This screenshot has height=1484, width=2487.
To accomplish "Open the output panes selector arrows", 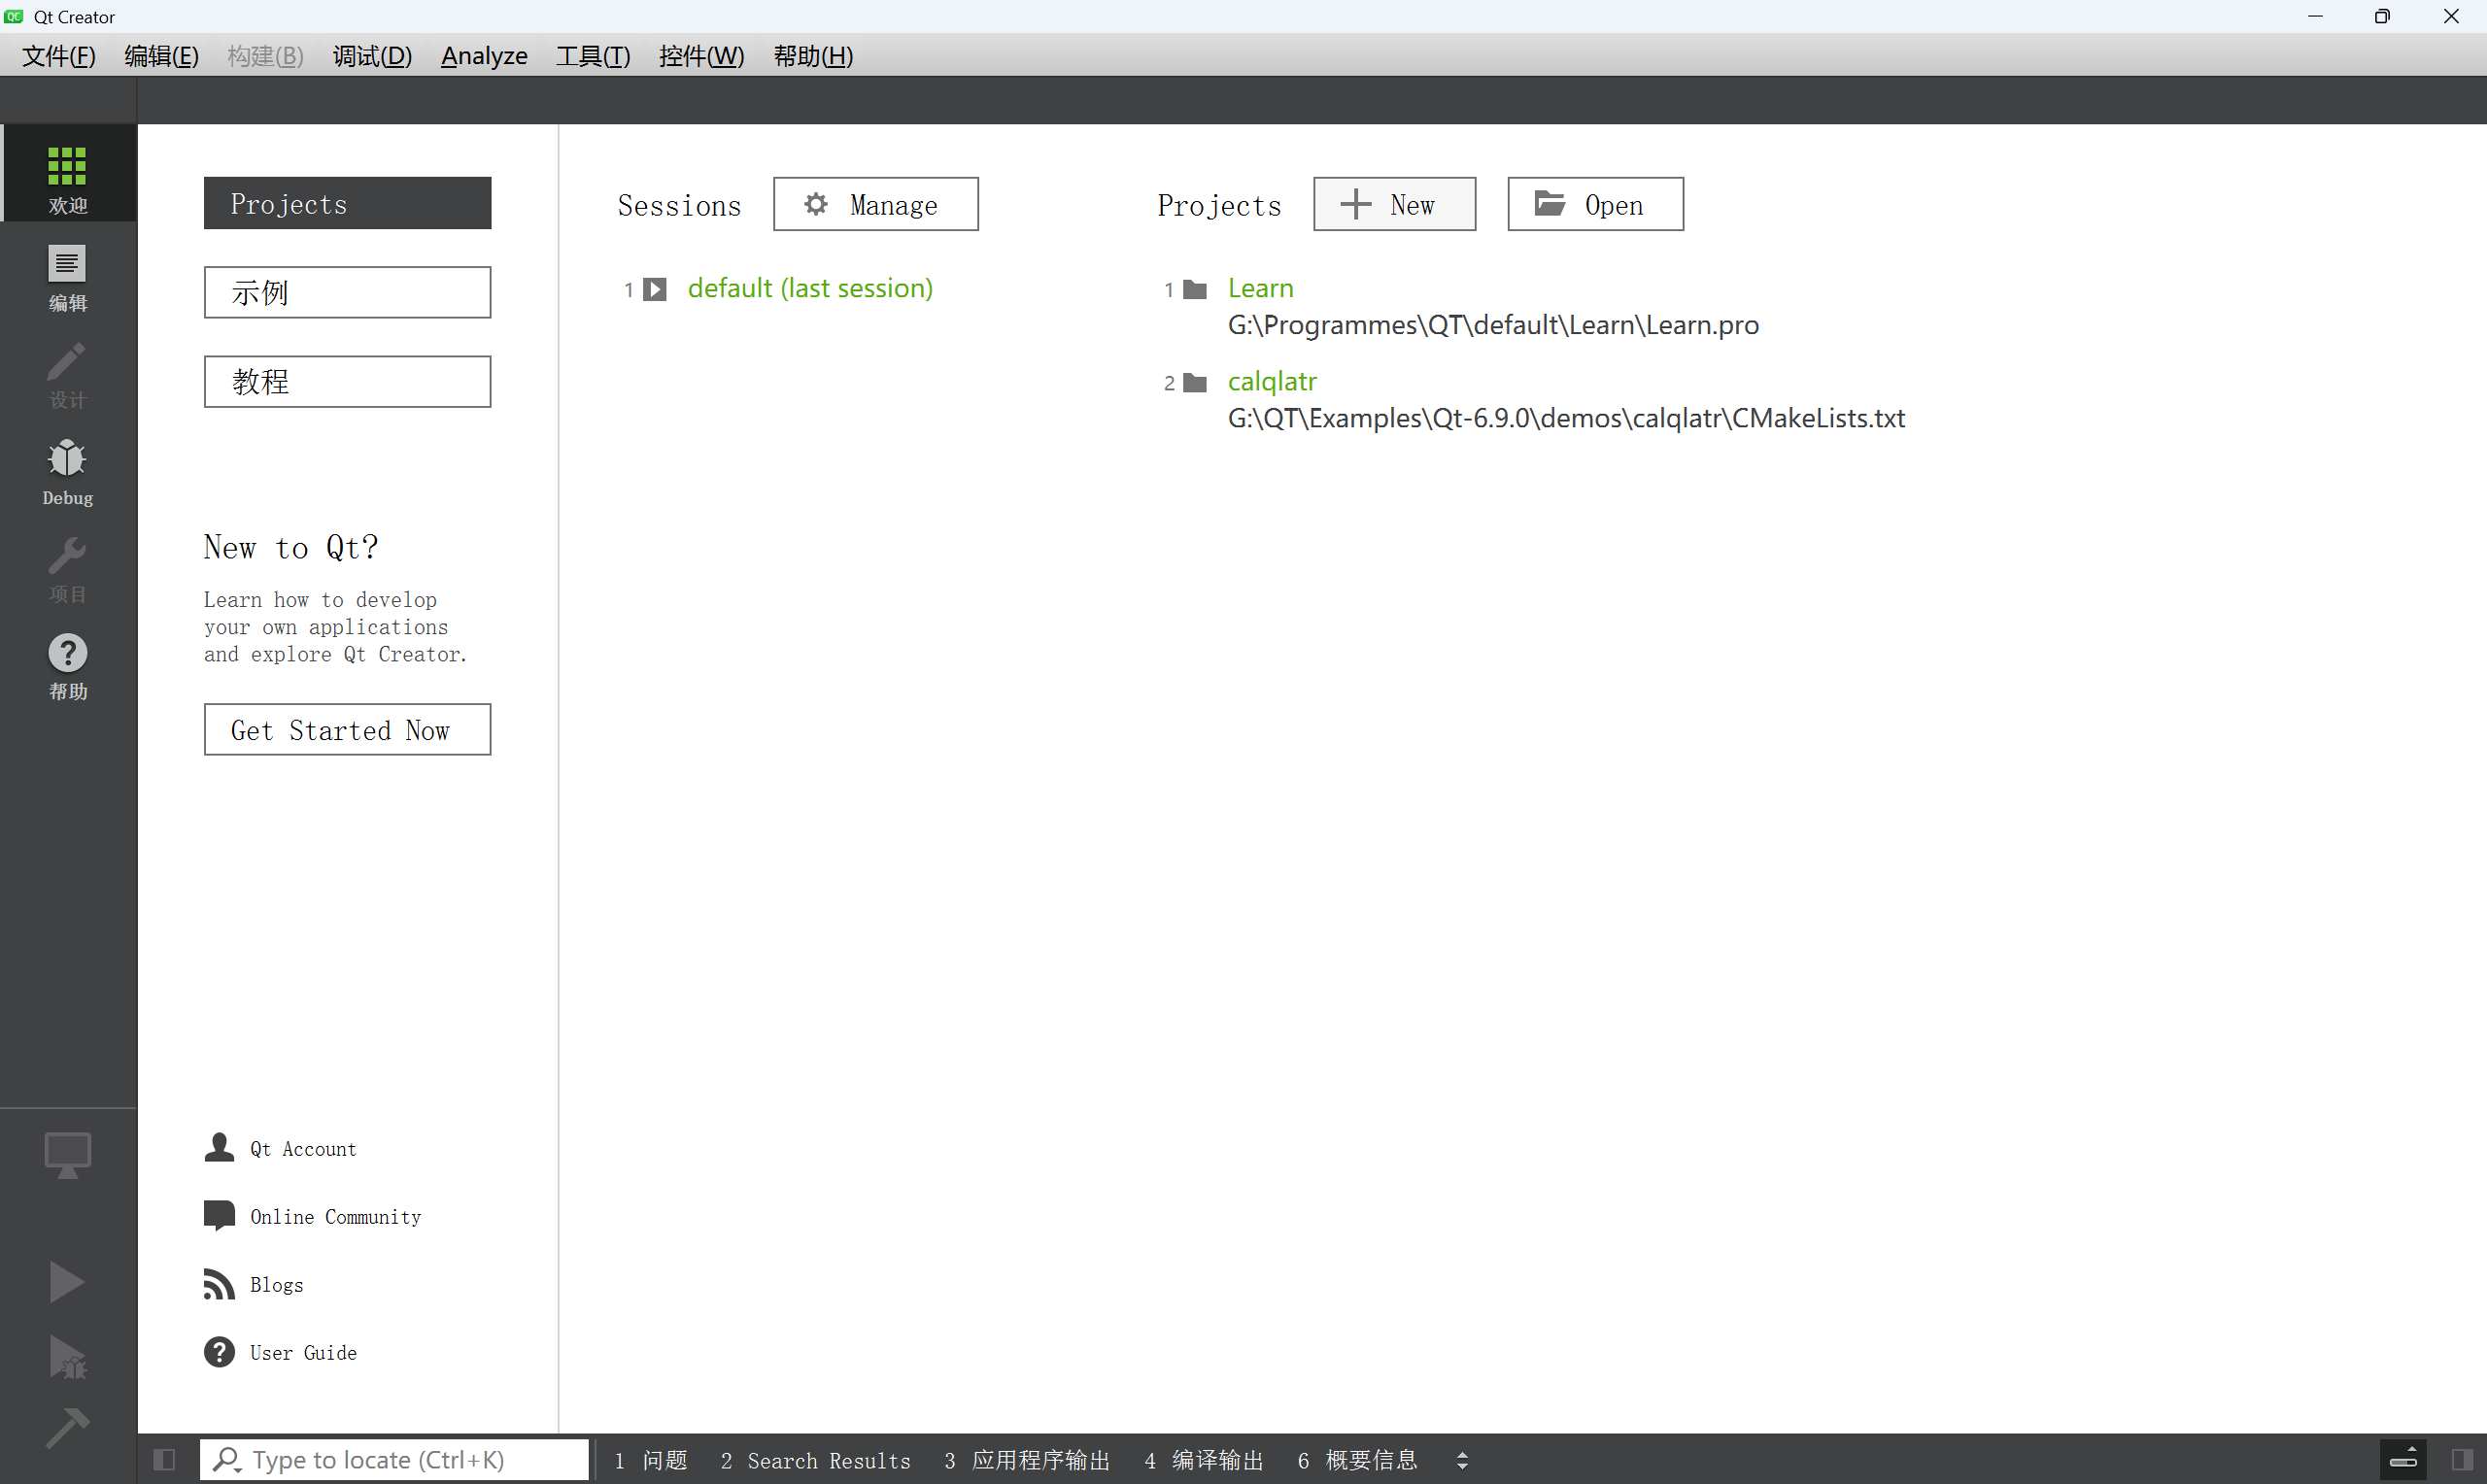I will pos(1462,1461).
